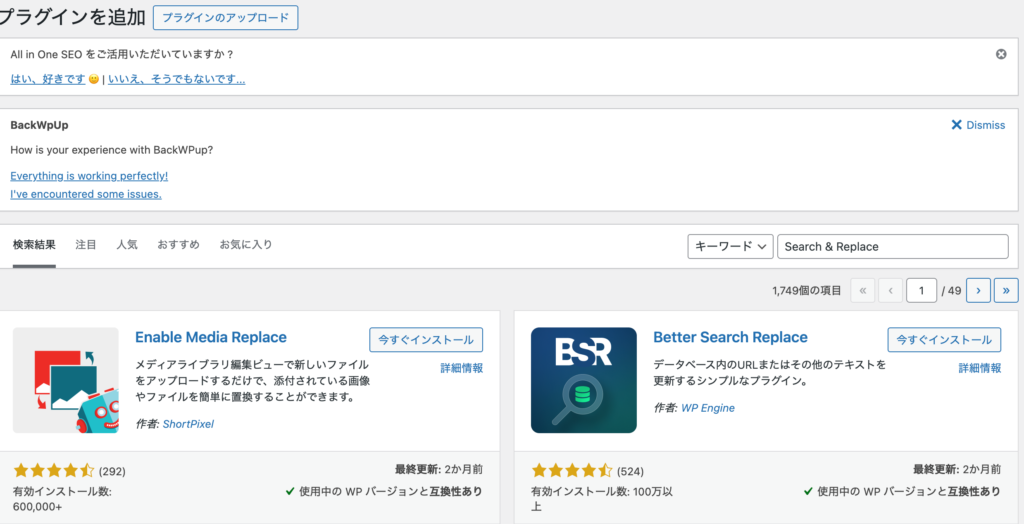1024x524 pixels.
Task: Open the おすすめ tab
Action: point(178,245)
